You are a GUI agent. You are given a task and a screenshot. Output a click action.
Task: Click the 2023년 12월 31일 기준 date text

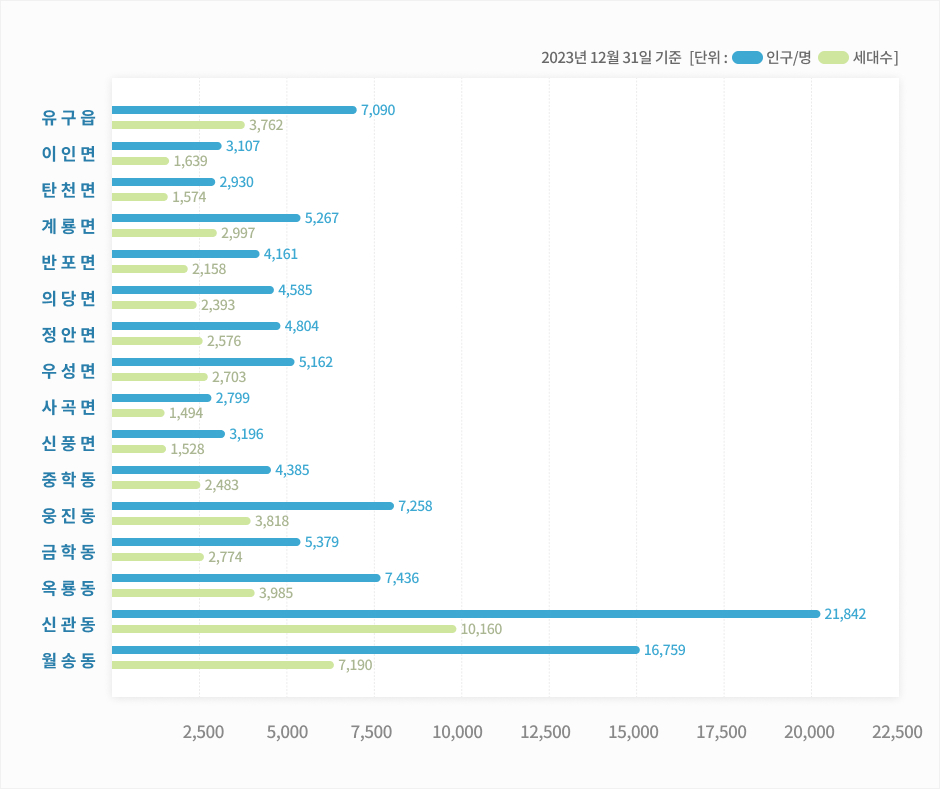tap(611, 58)
